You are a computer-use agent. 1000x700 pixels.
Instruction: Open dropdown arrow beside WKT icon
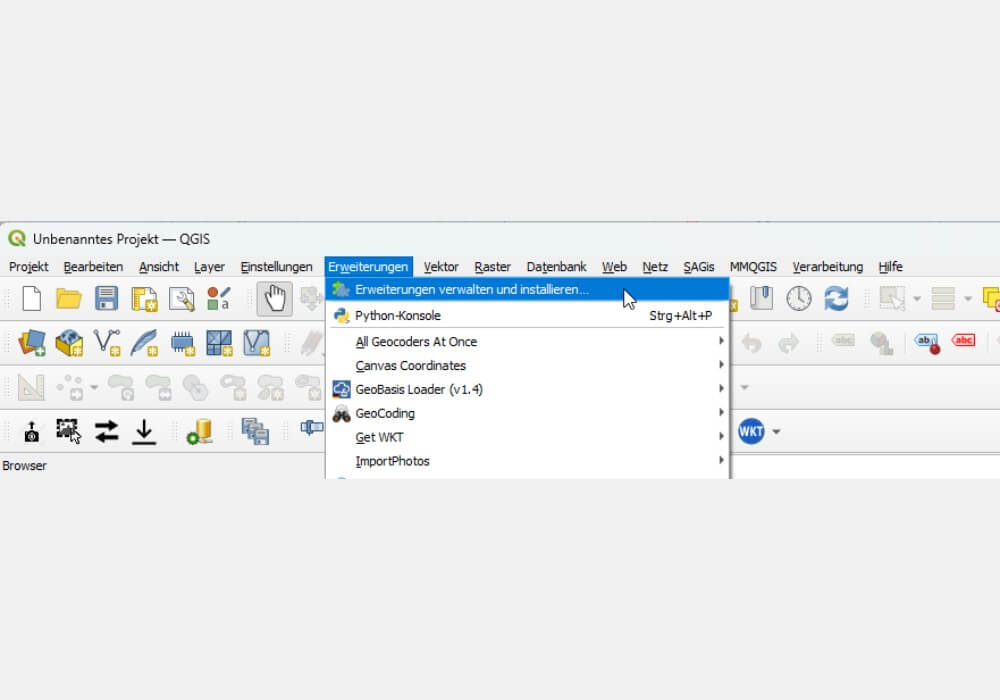[776, 432]
